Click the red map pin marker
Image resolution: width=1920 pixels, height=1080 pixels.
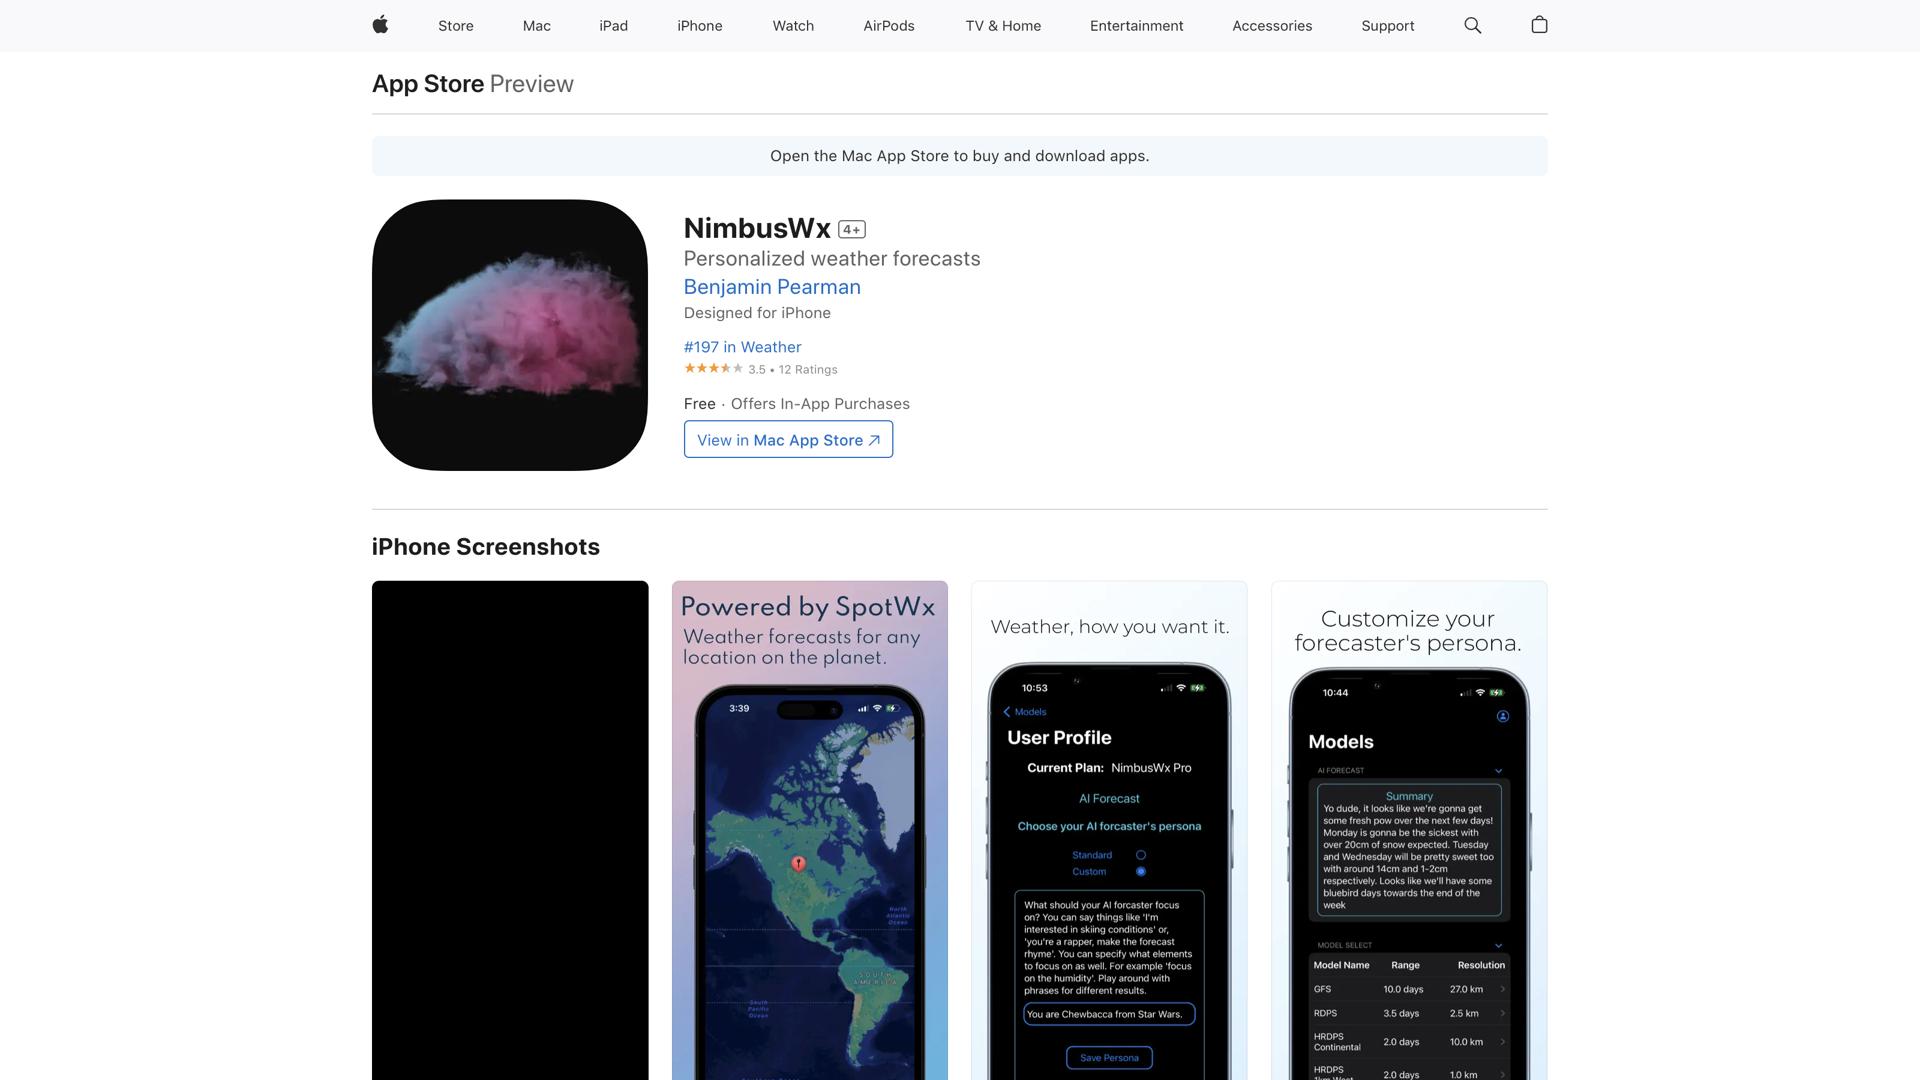pos(798,862)
